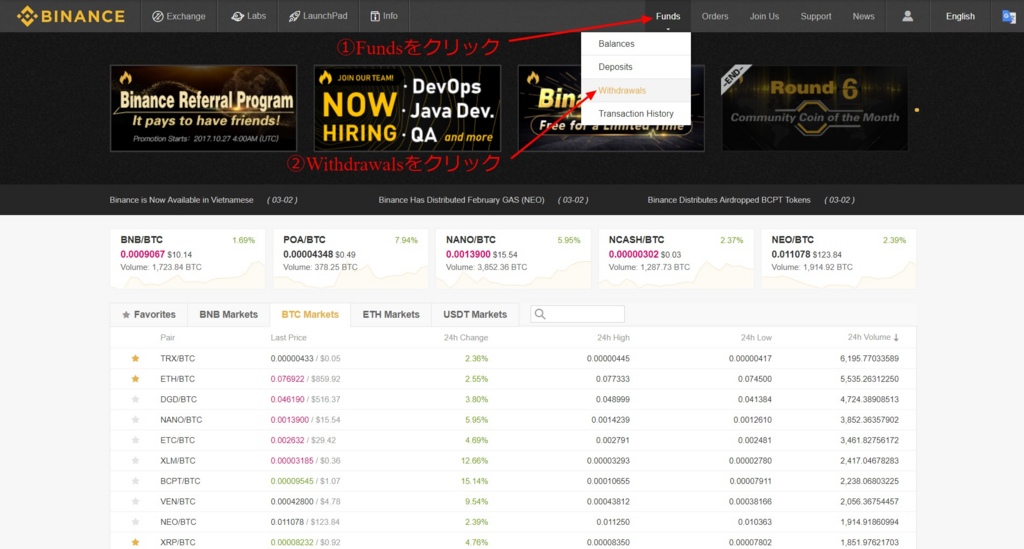
Task: Open the NANO/BTC ticker card
Action: [x=513, y=259]
